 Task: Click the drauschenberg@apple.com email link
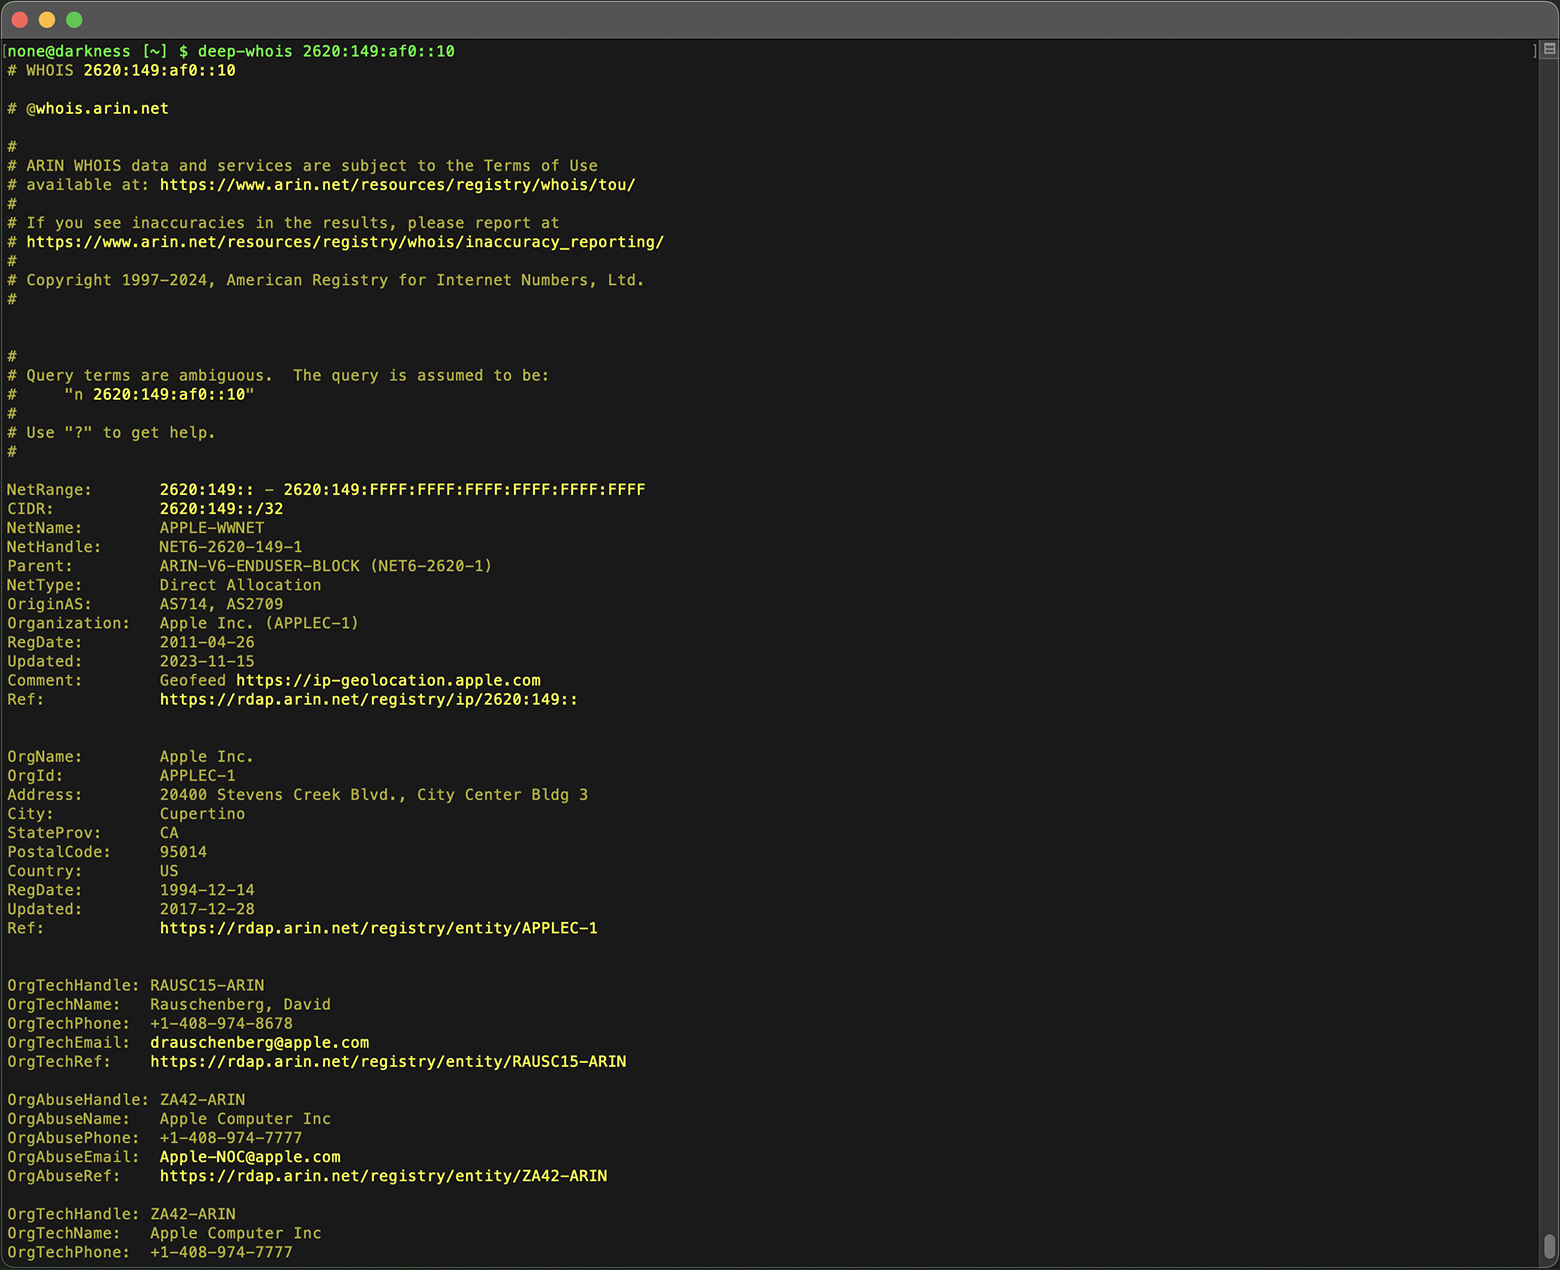coord(259,1042)
